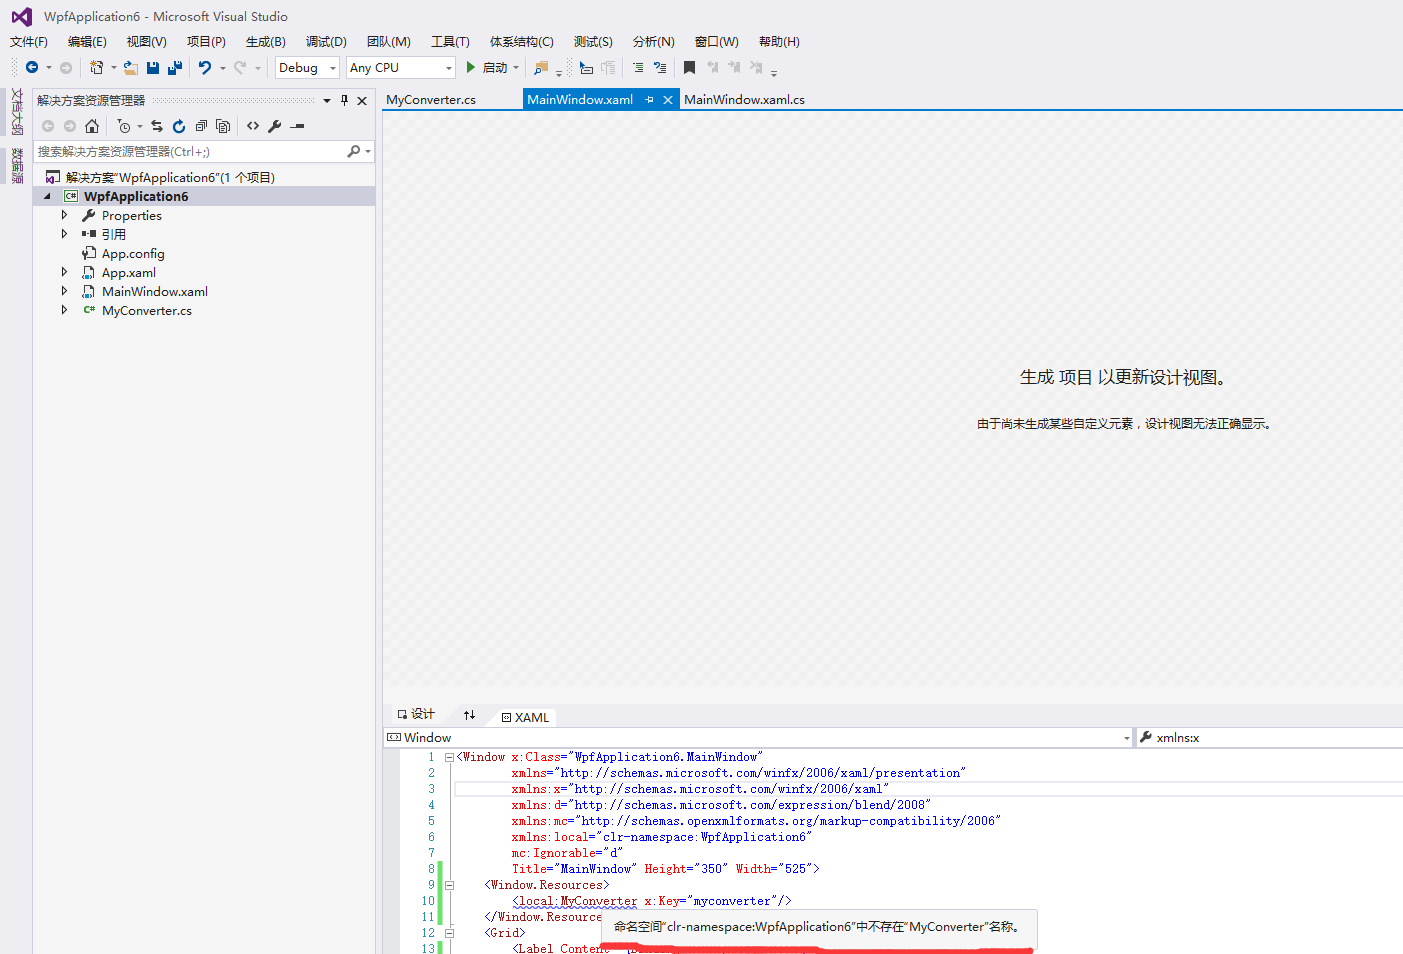Open the Start button dropdown arrow
1403x954 pixels.
point(516,68)
